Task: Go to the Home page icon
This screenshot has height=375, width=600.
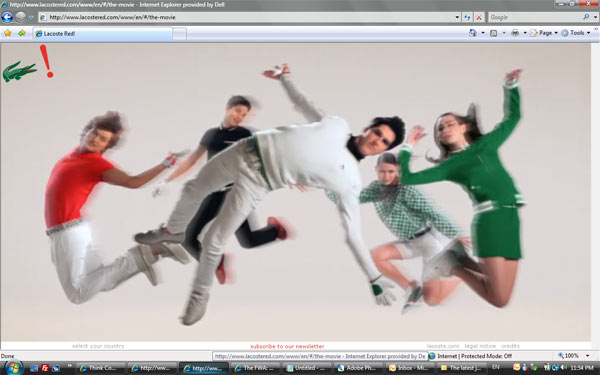Action: pos(473,33)
